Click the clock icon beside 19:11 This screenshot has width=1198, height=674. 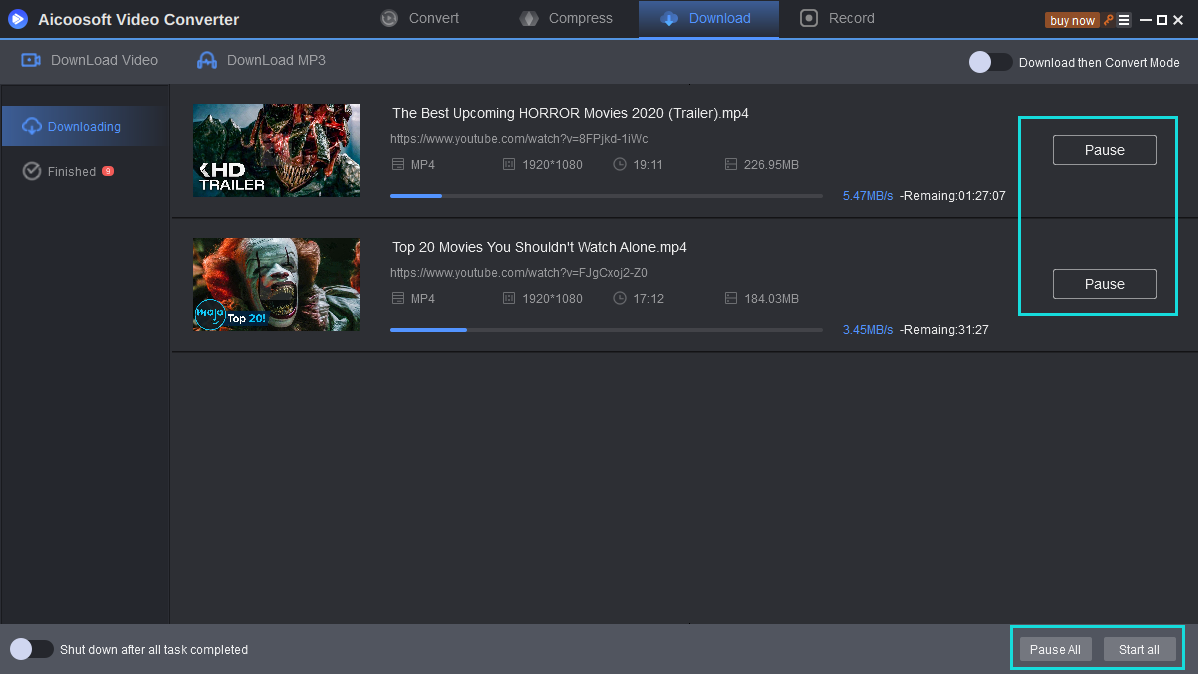[620, 164]
